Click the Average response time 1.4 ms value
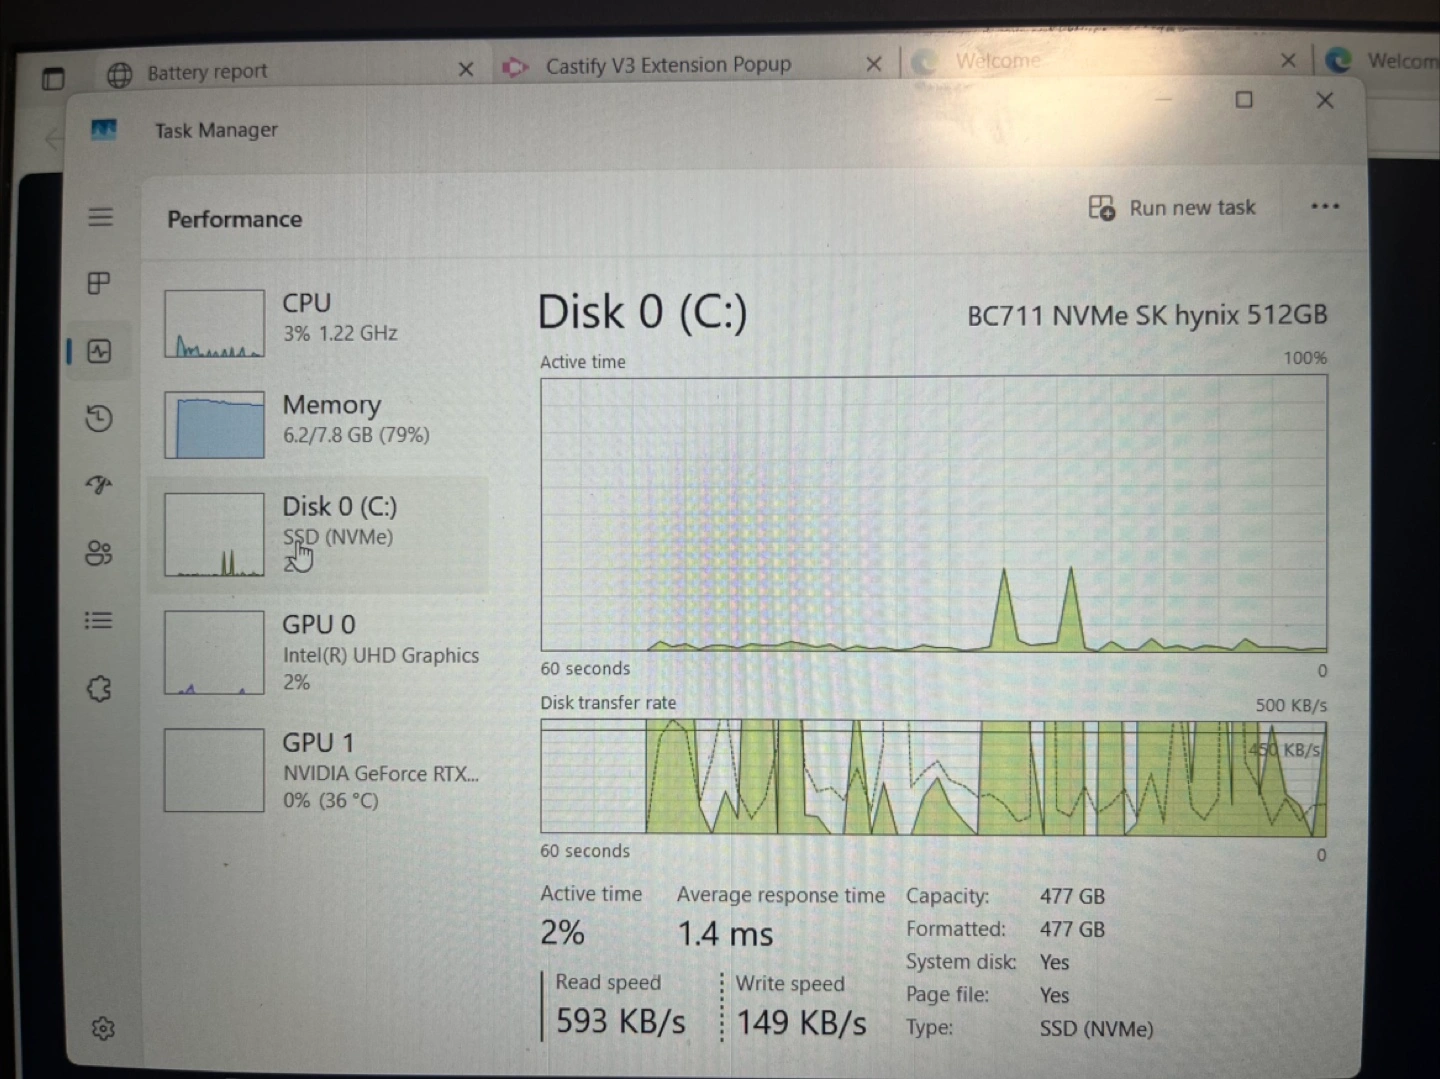The height and width of the screenshot is (1079, 1440). pos(725,934)
